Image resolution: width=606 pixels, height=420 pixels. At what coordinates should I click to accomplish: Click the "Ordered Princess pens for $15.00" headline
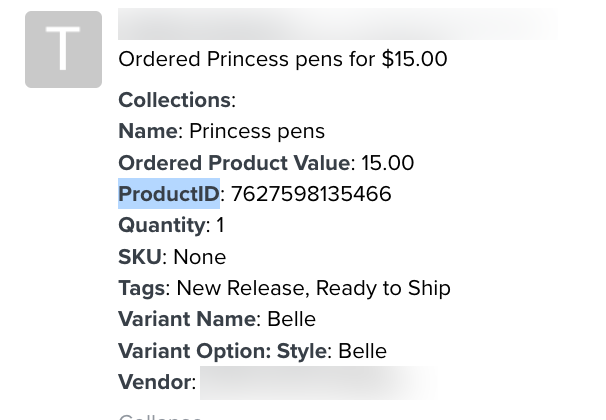tap(282, 59)
